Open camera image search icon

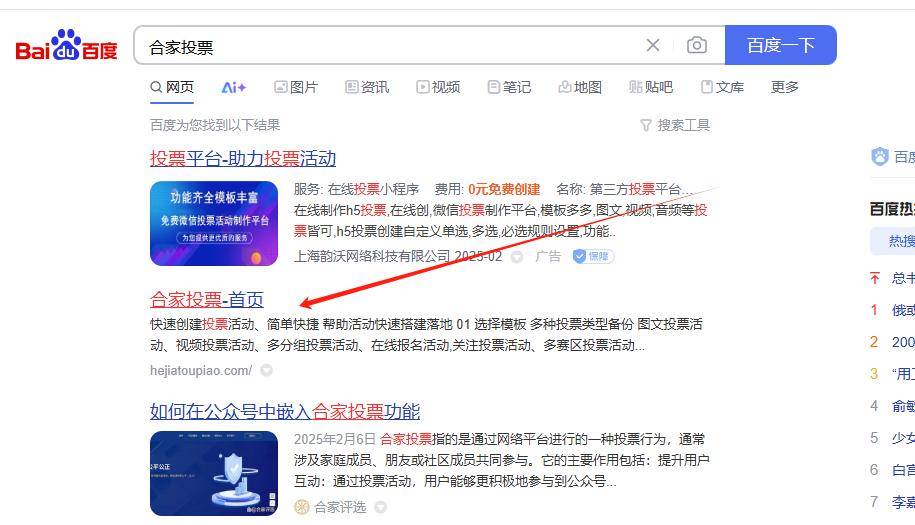[x=697, y=45]
